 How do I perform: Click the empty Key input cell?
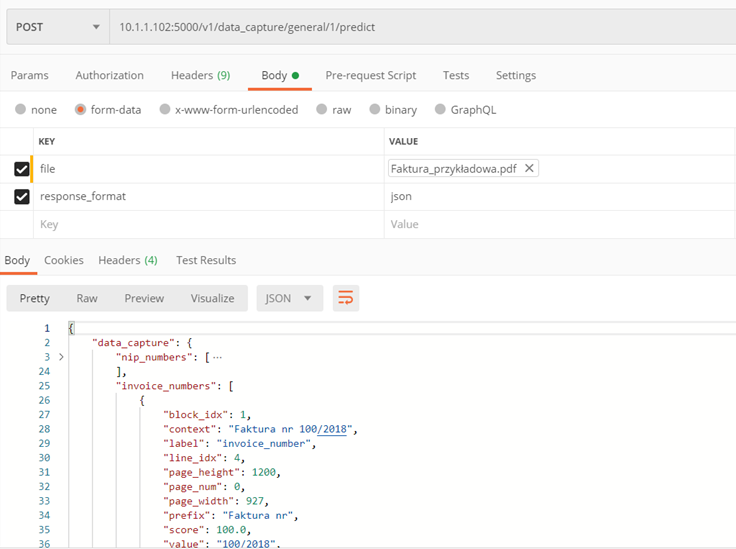208,224
